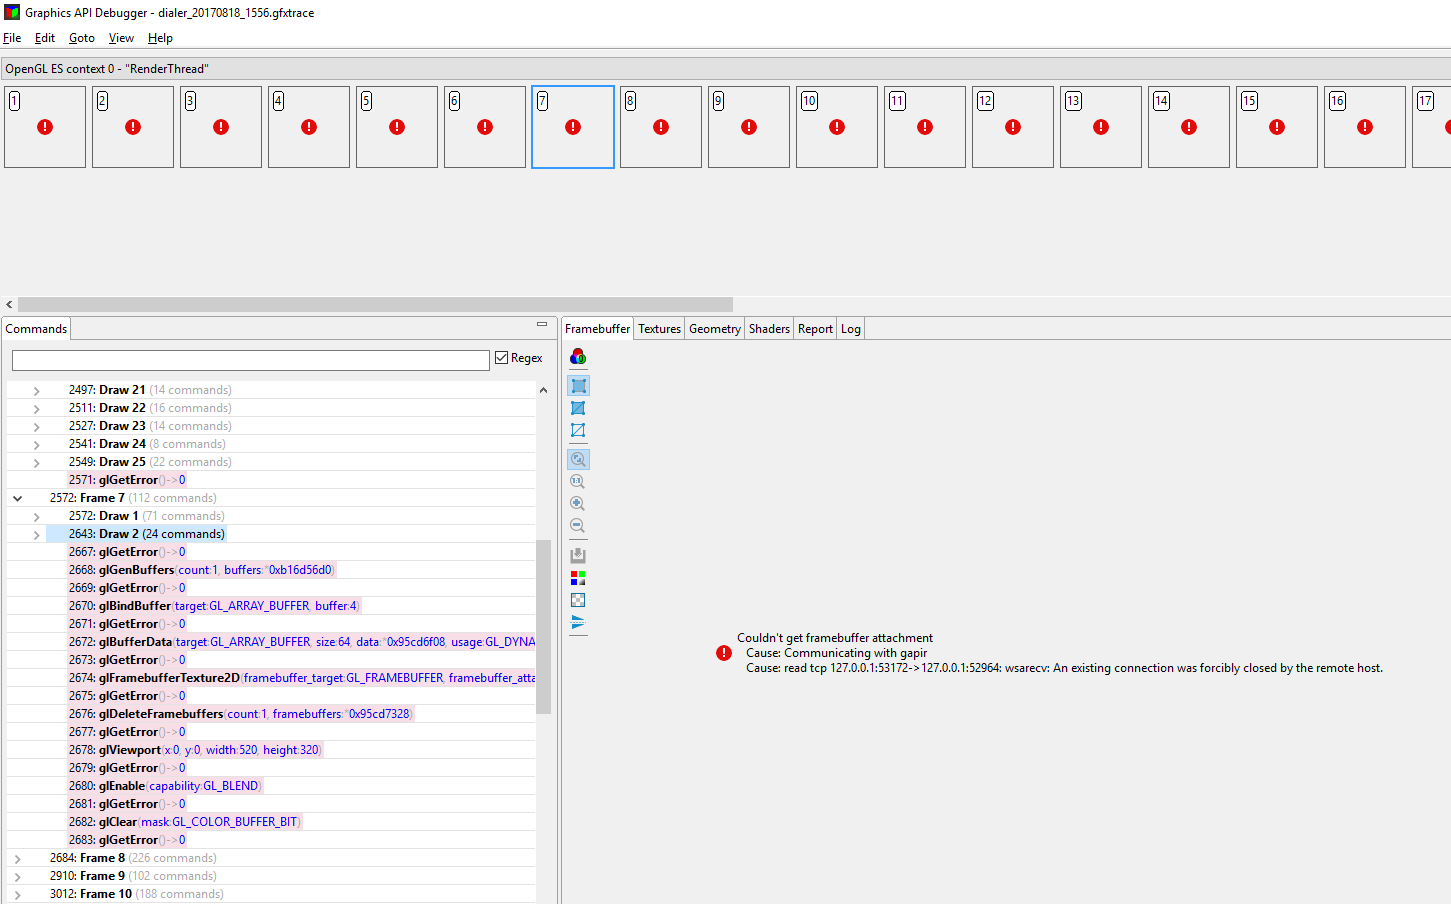Select the glBufferData command at line 2672
The image size is (1451, 904).
(200, 641)
